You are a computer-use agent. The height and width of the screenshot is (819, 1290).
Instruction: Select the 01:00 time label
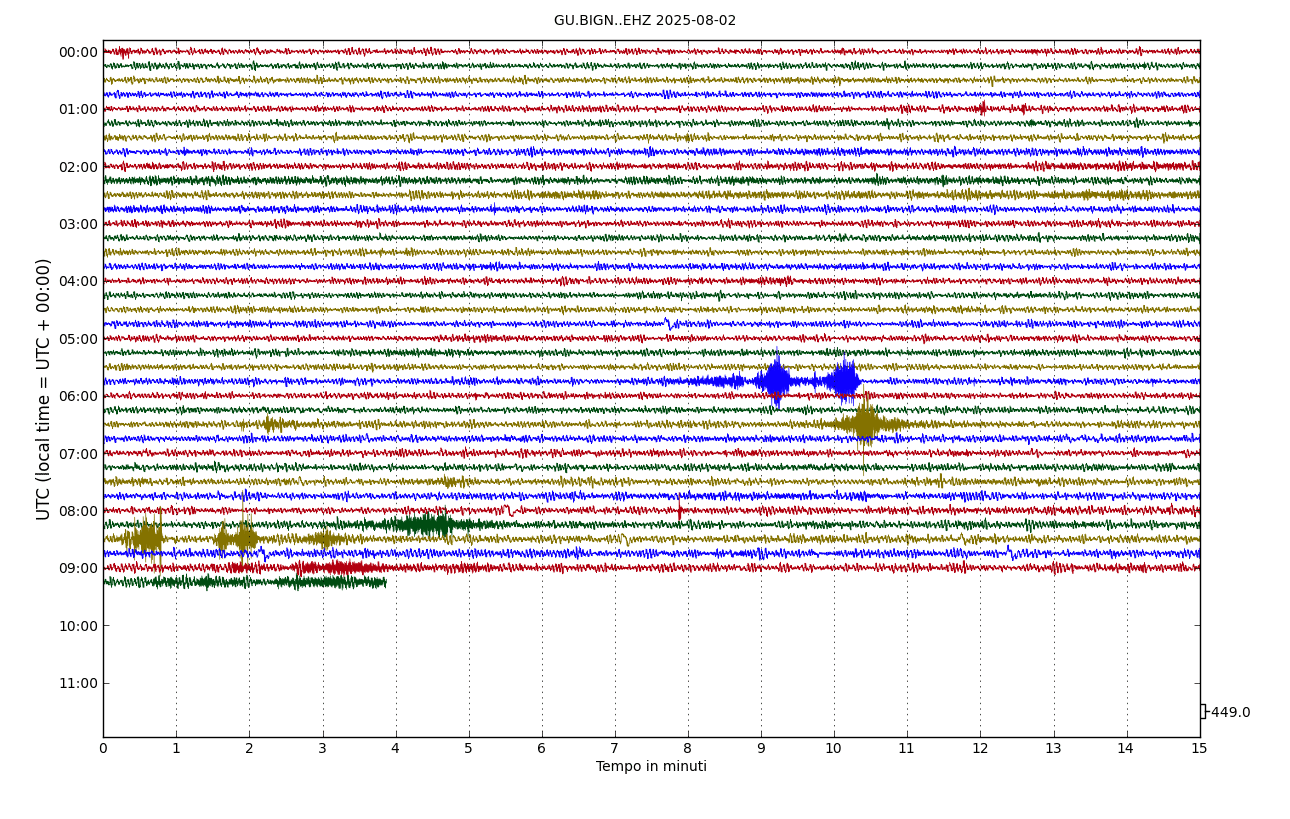[78, 109]
